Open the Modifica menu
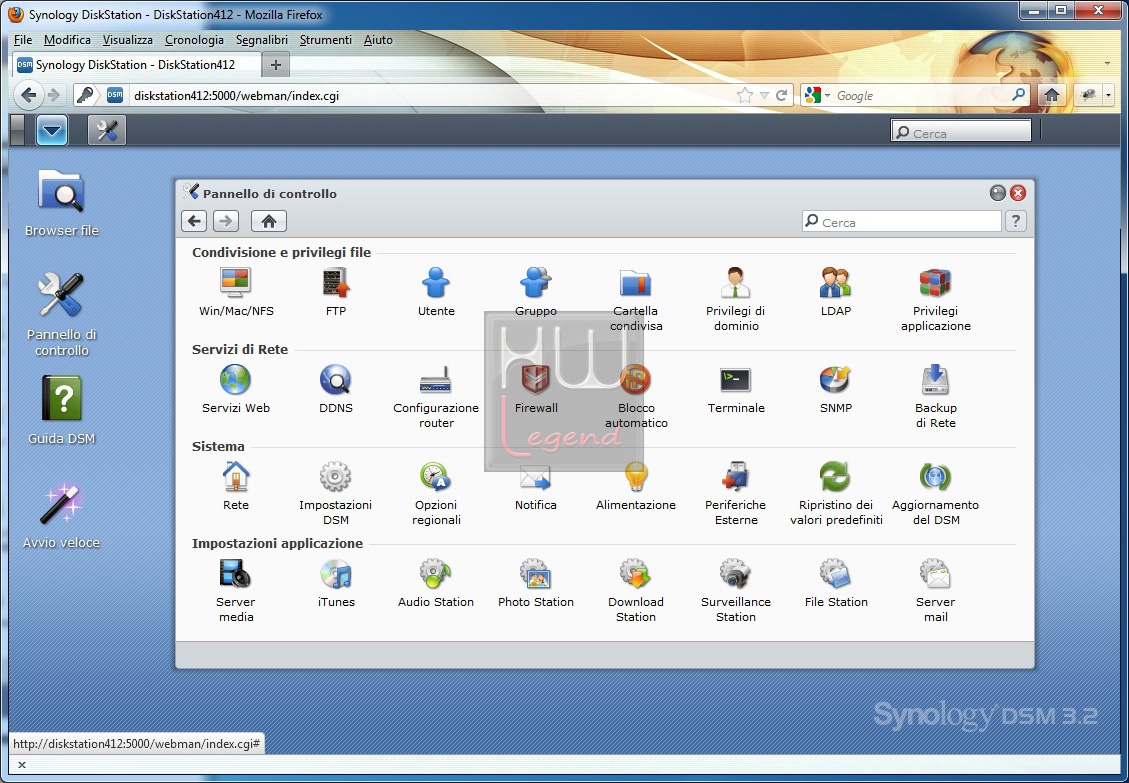The width and height of the screenshot is (1129, 783). [67, 40]
